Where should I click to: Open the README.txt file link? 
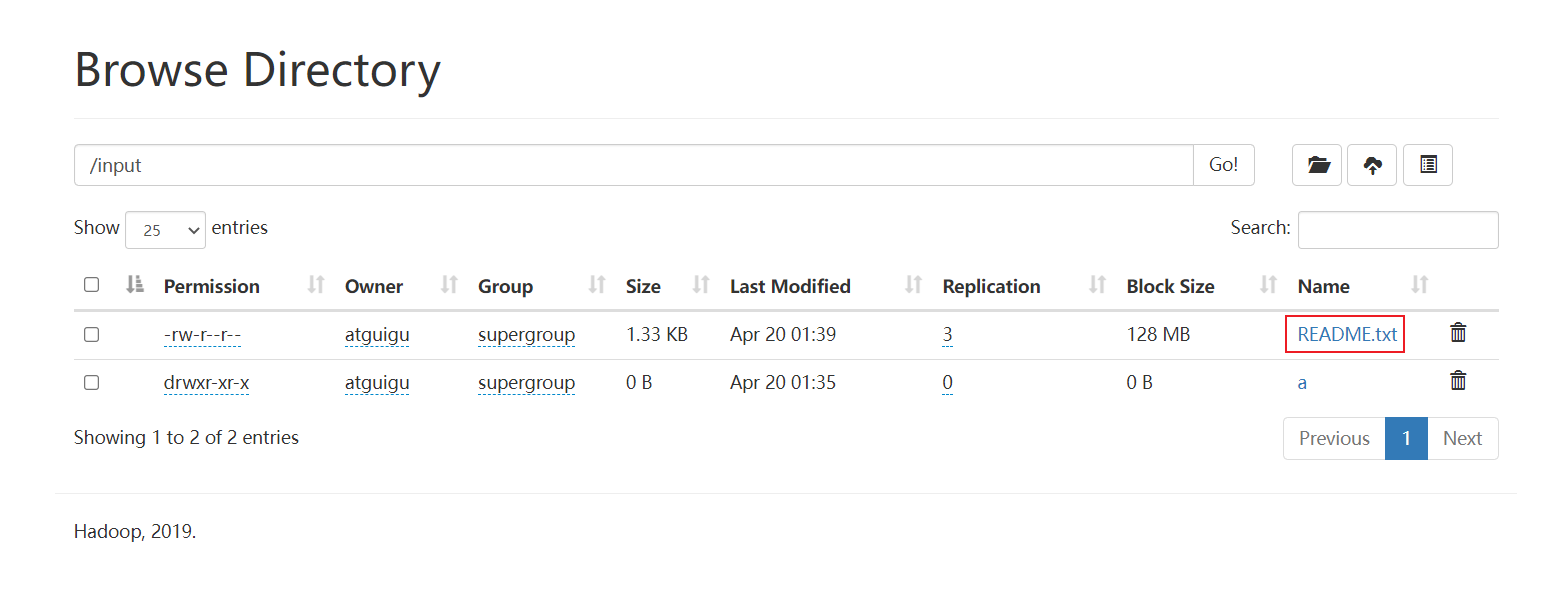point(1346,335)
